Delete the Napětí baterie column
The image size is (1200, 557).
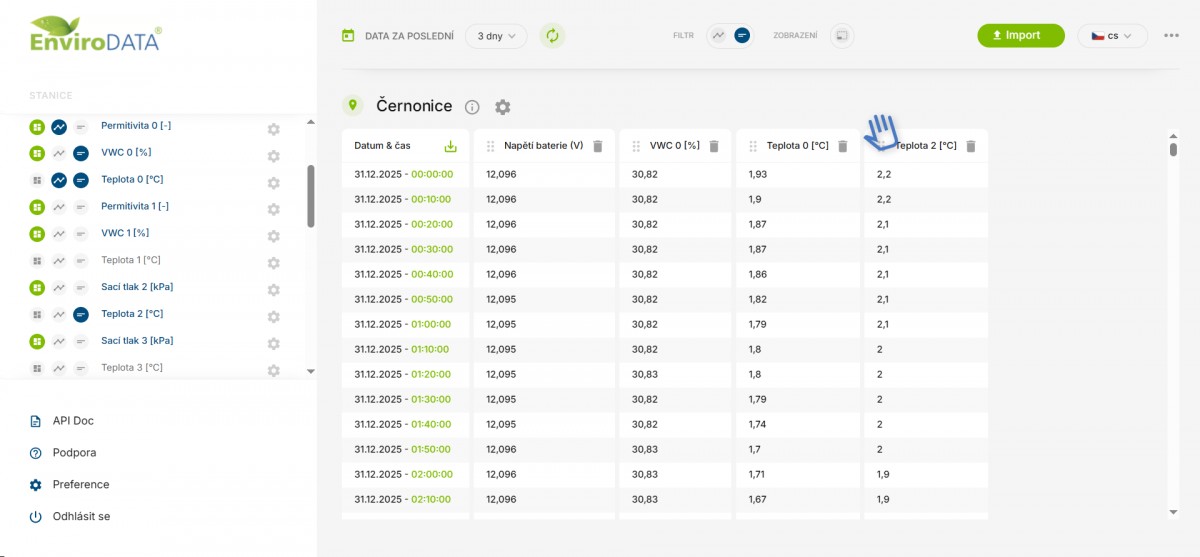click(x=598, y=146)
